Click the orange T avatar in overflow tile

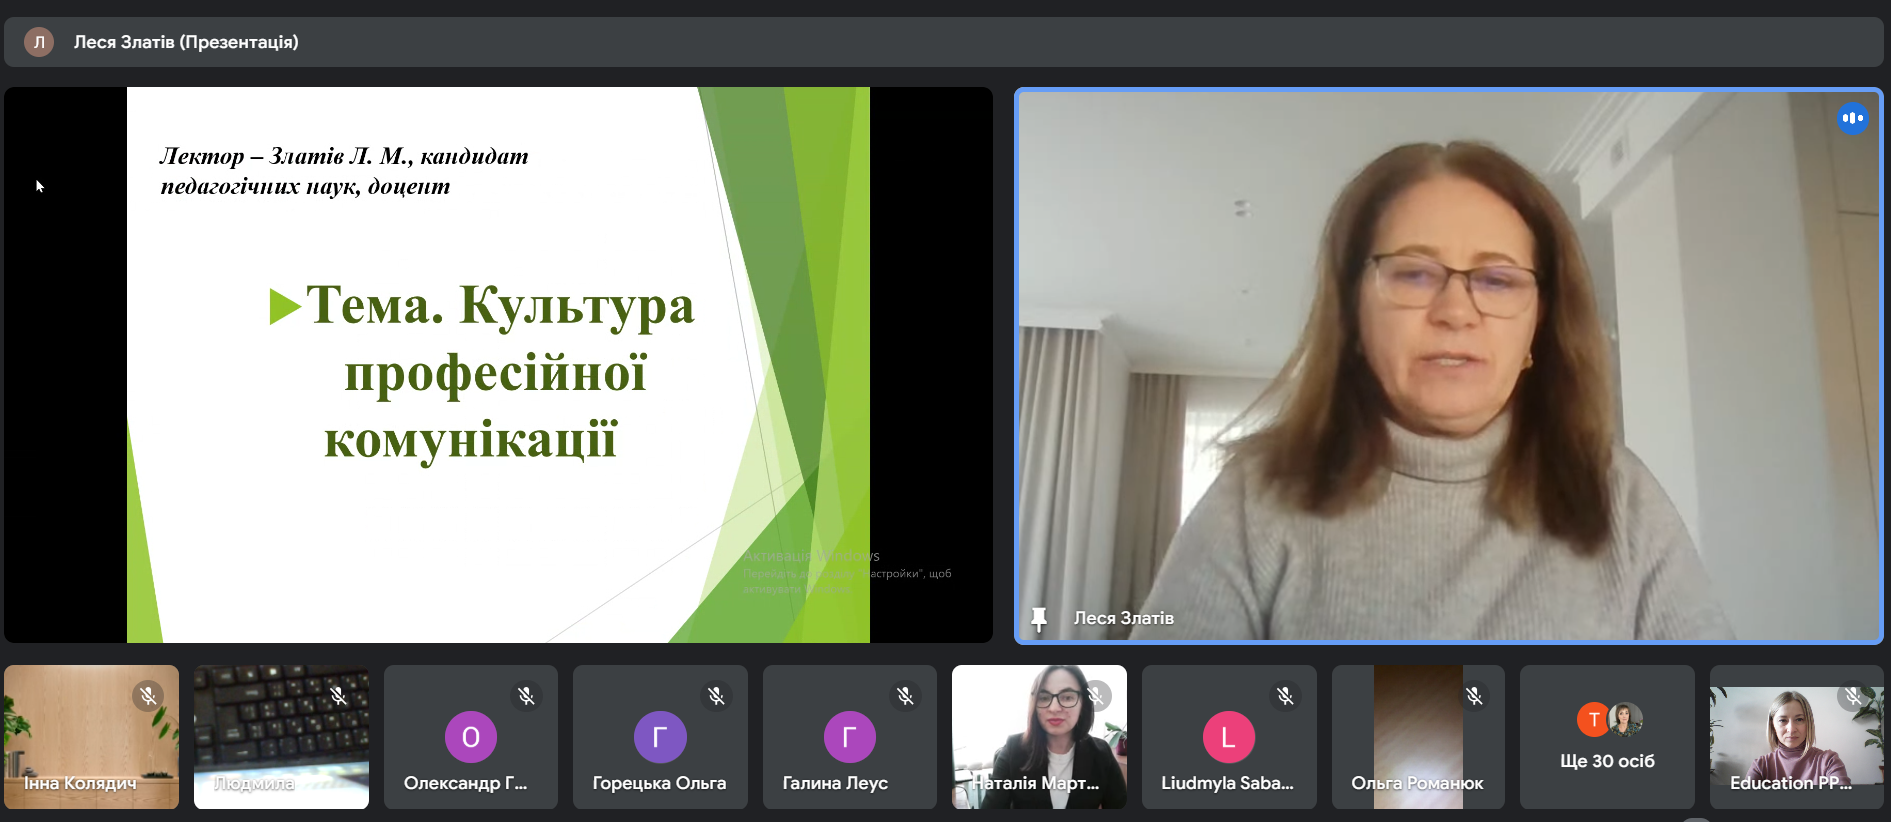click(x=1592, y=719)
